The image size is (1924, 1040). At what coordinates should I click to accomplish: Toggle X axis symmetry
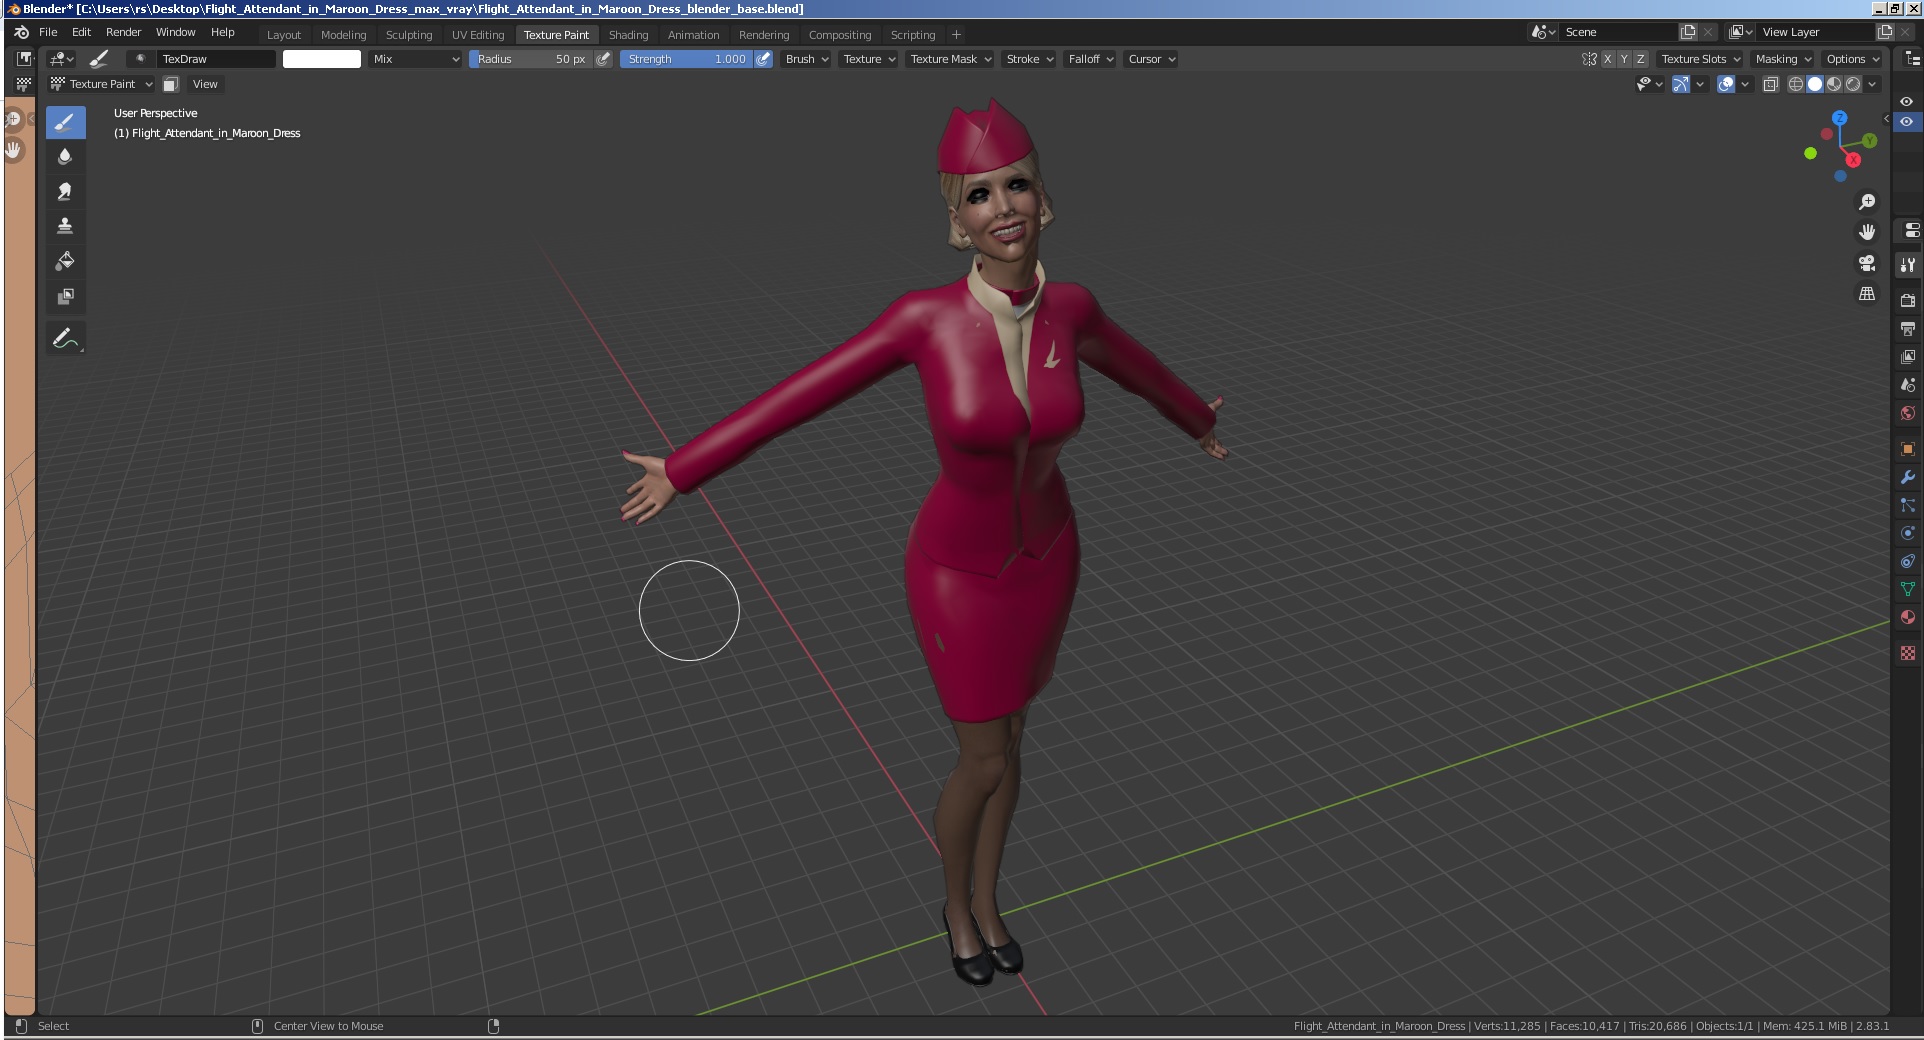point(1608,59)
